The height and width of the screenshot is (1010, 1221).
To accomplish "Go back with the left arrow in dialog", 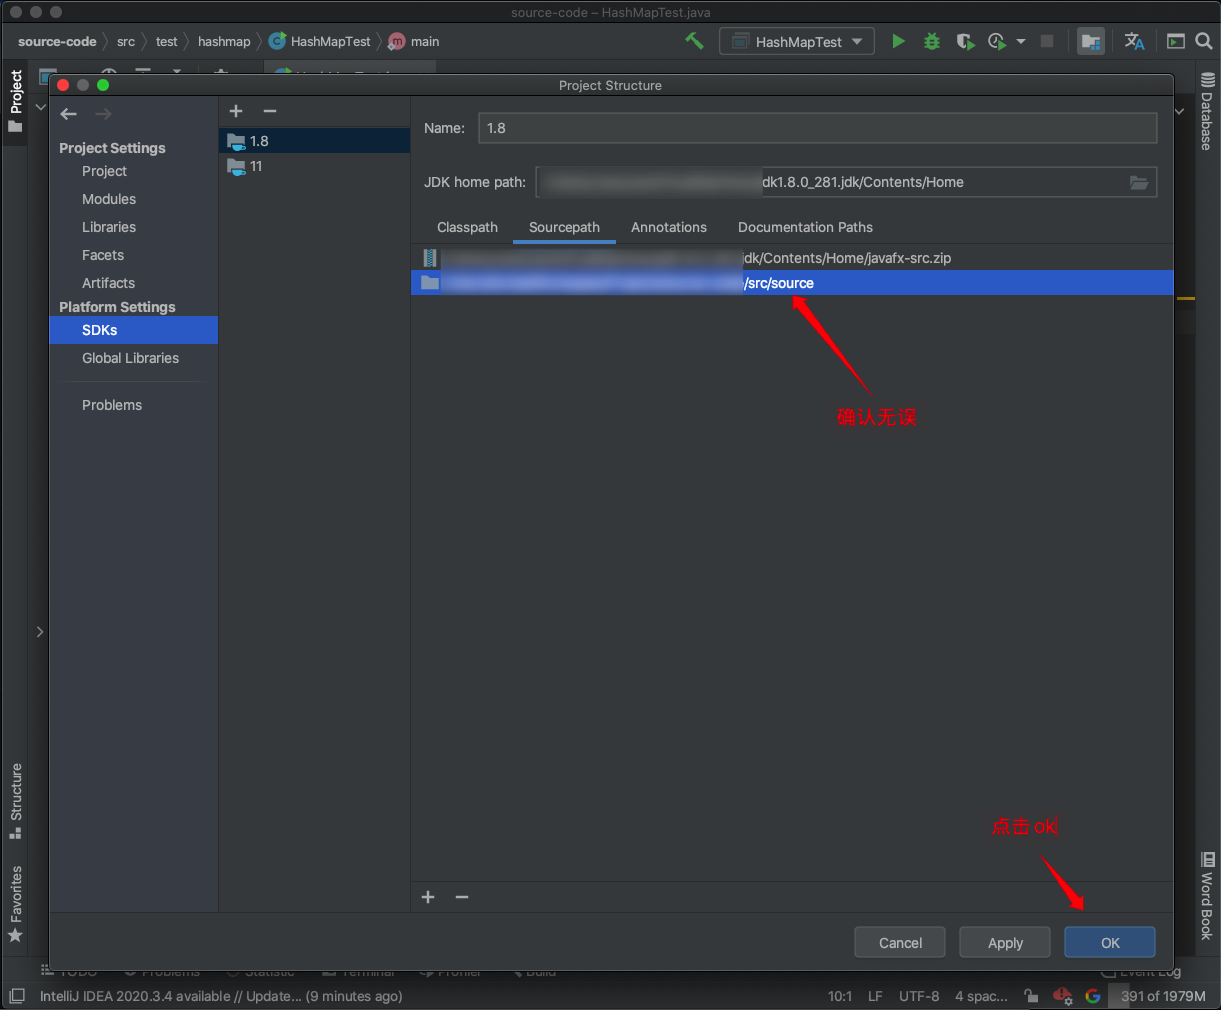I will pos(68,114).
